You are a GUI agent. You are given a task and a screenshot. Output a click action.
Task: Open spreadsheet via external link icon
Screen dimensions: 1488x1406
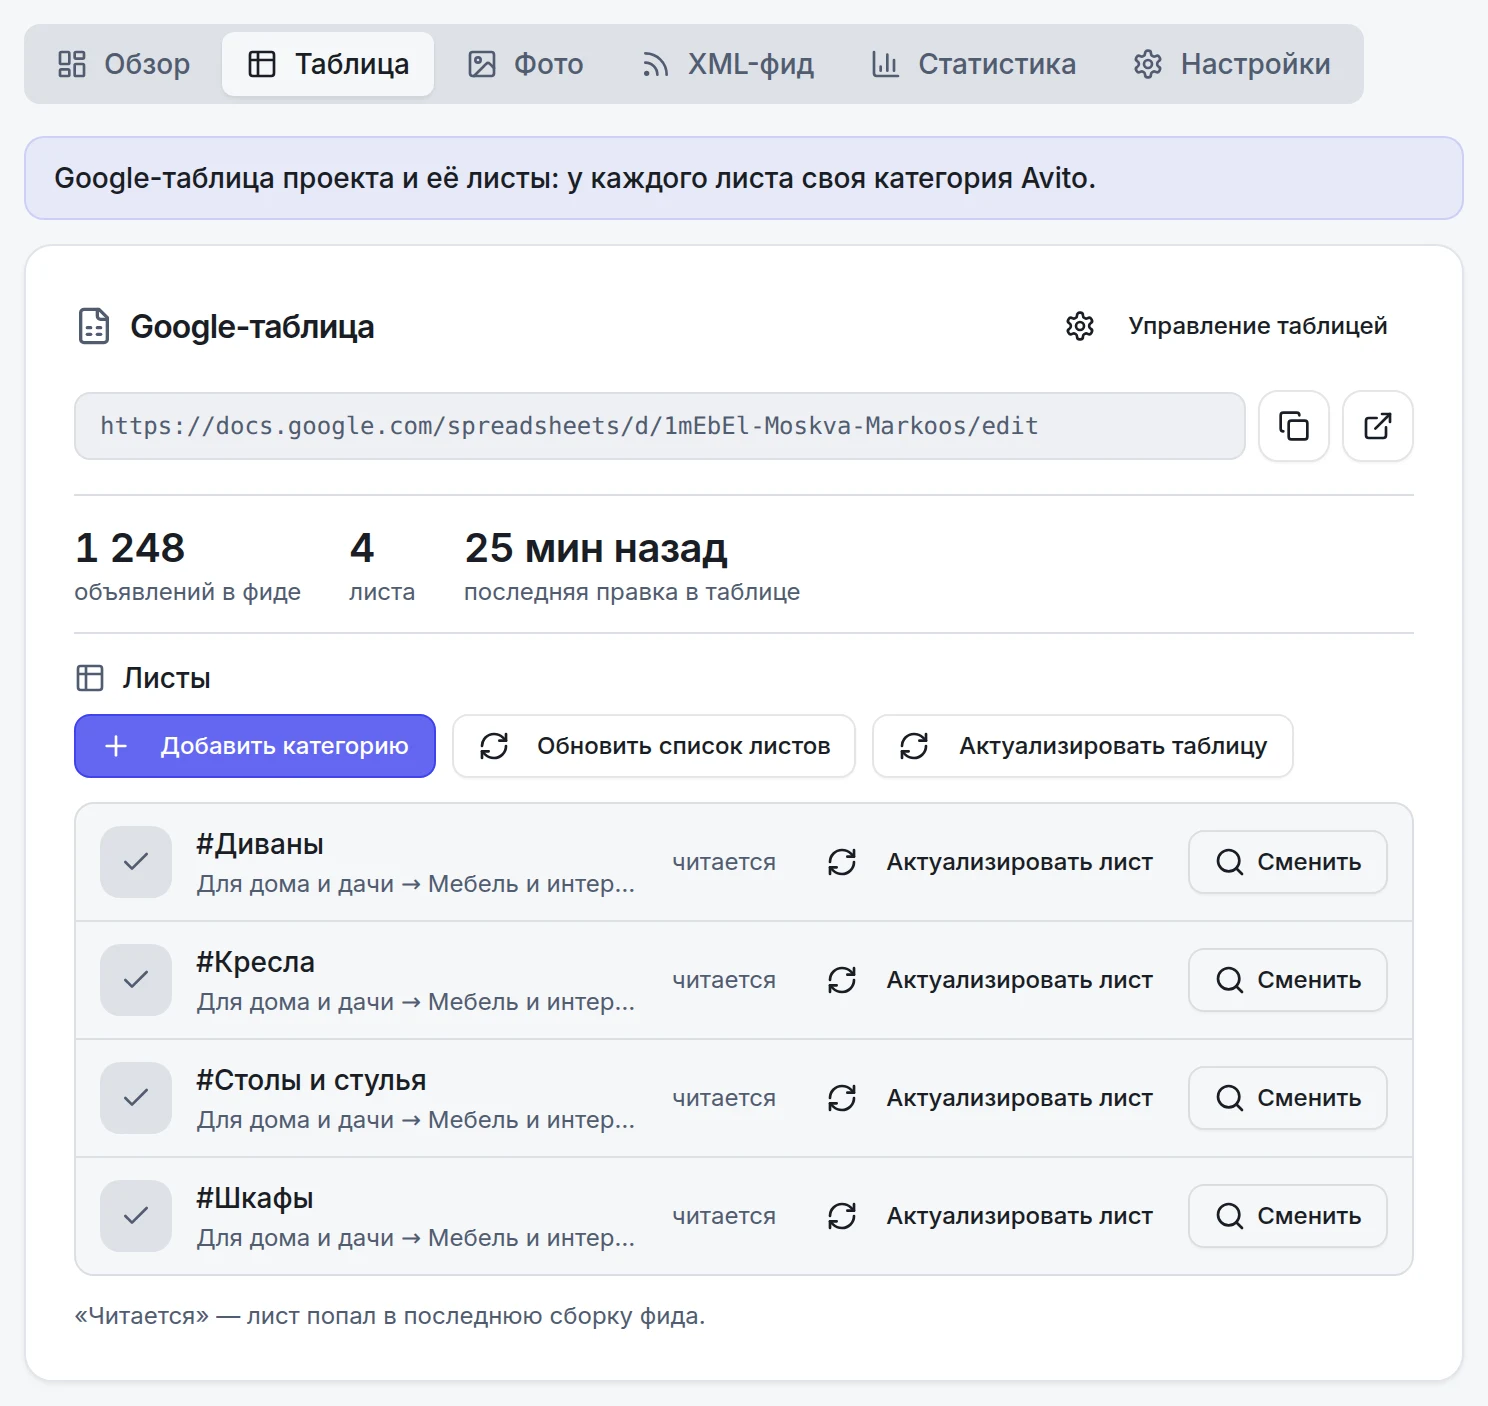(x=1378, y=426)
